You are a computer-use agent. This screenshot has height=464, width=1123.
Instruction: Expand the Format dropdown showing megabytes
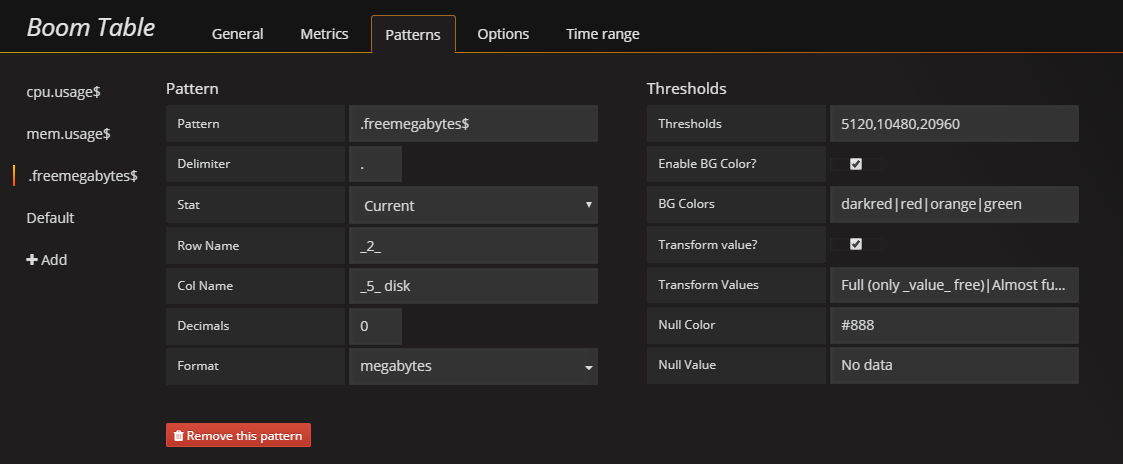coord(473,366)
